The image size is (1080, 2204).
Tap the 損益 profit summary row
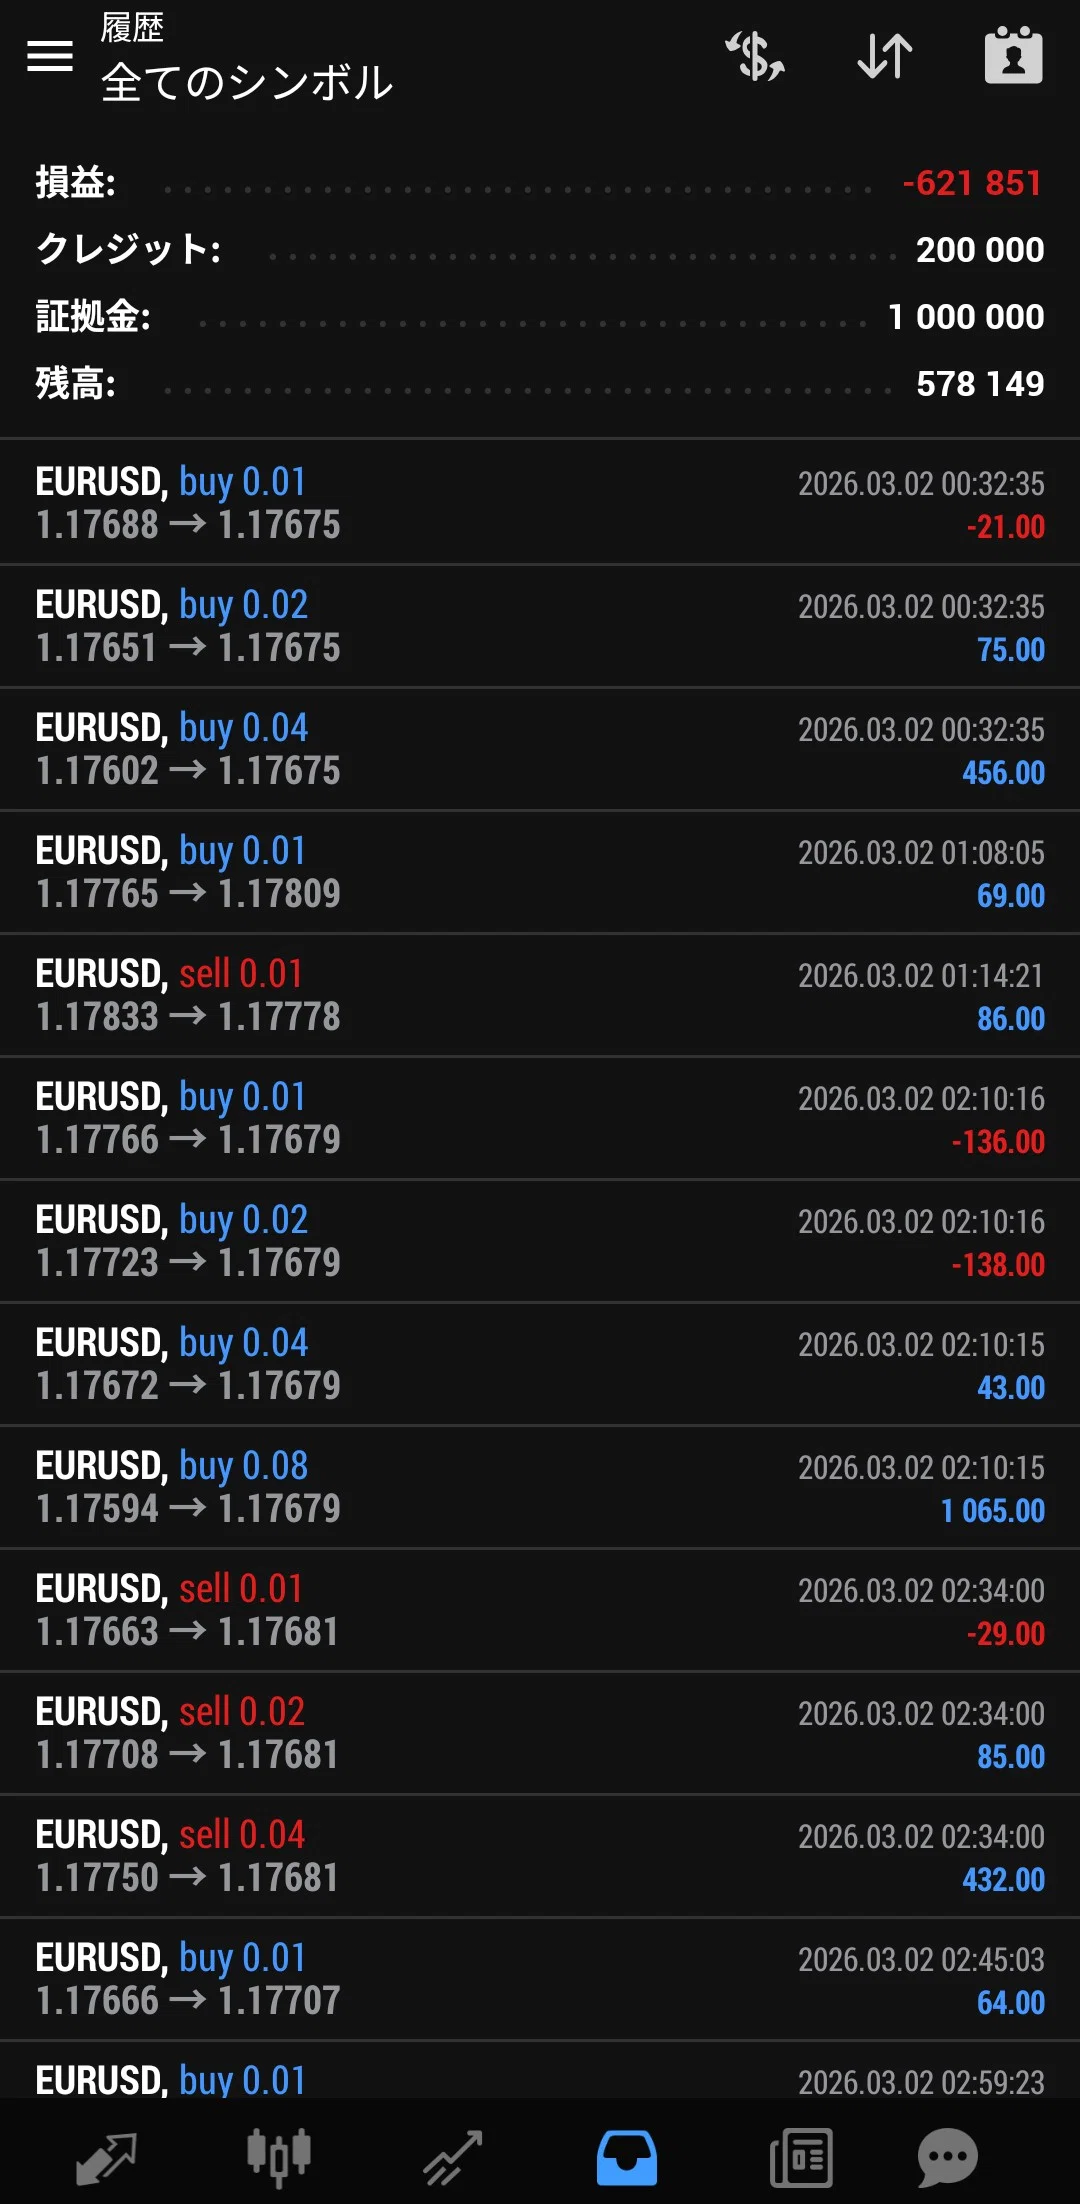tap(540, 183)
